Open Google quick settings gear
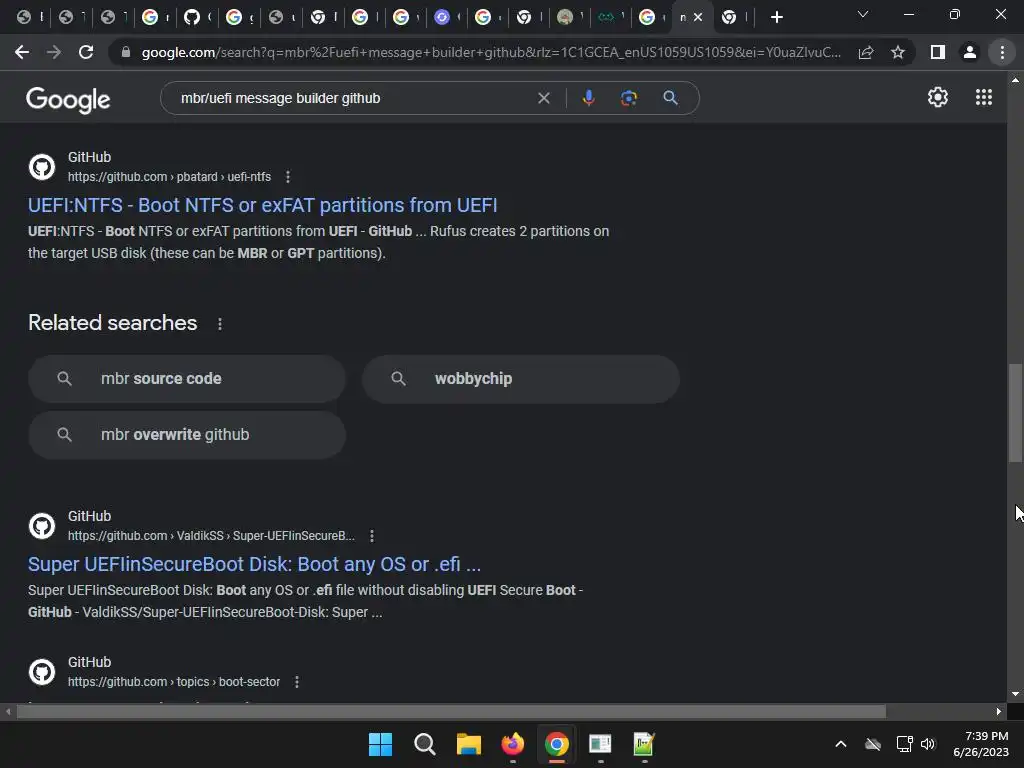1024x768 pixels. [938, 97]
